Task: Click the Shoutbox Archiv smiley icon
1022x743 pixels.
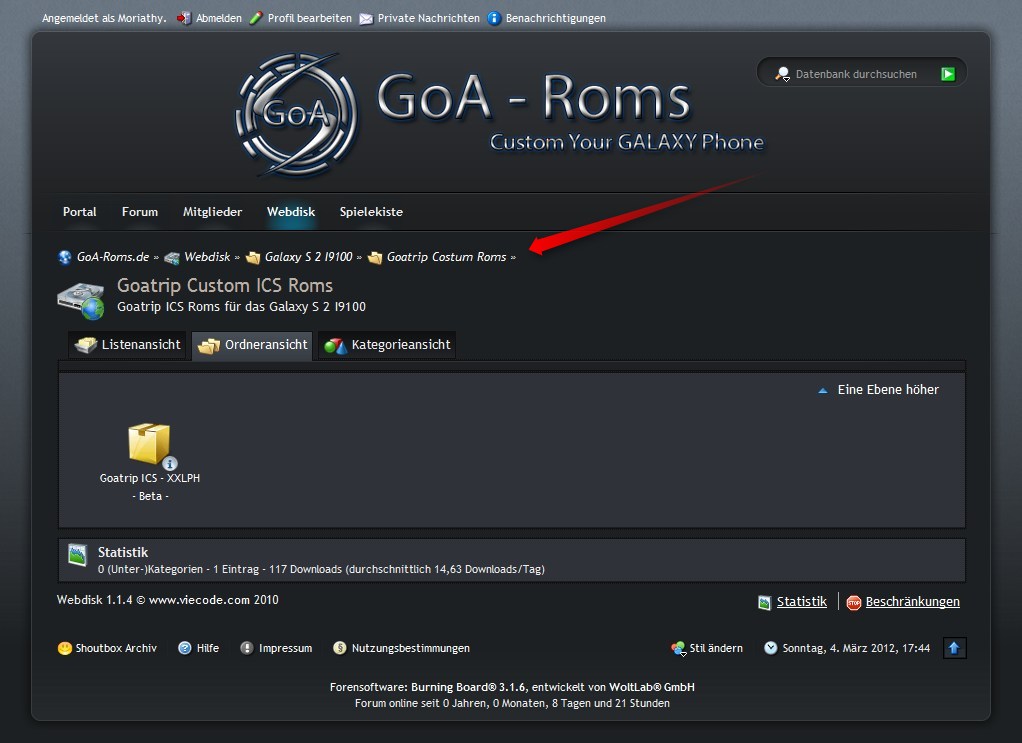Action: coord(65,648)
